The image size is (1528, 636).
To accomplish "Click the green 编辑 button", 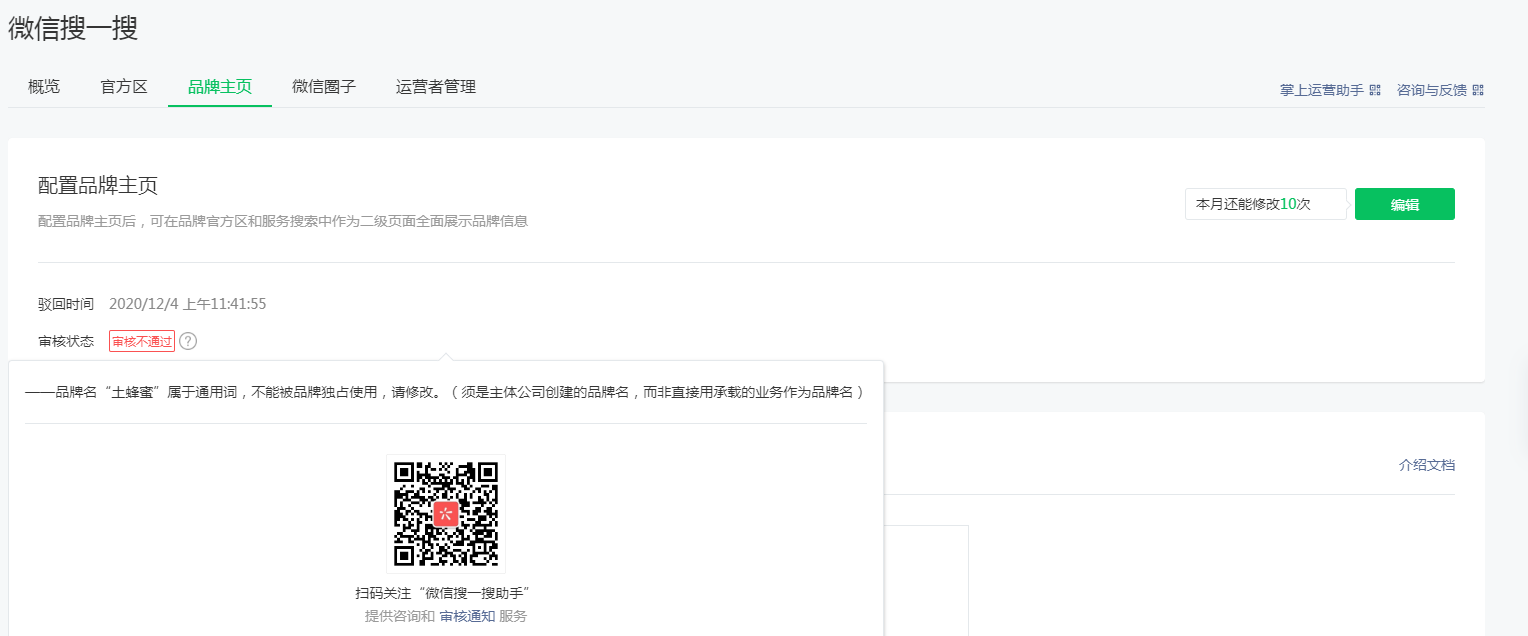I will 1405,204.
